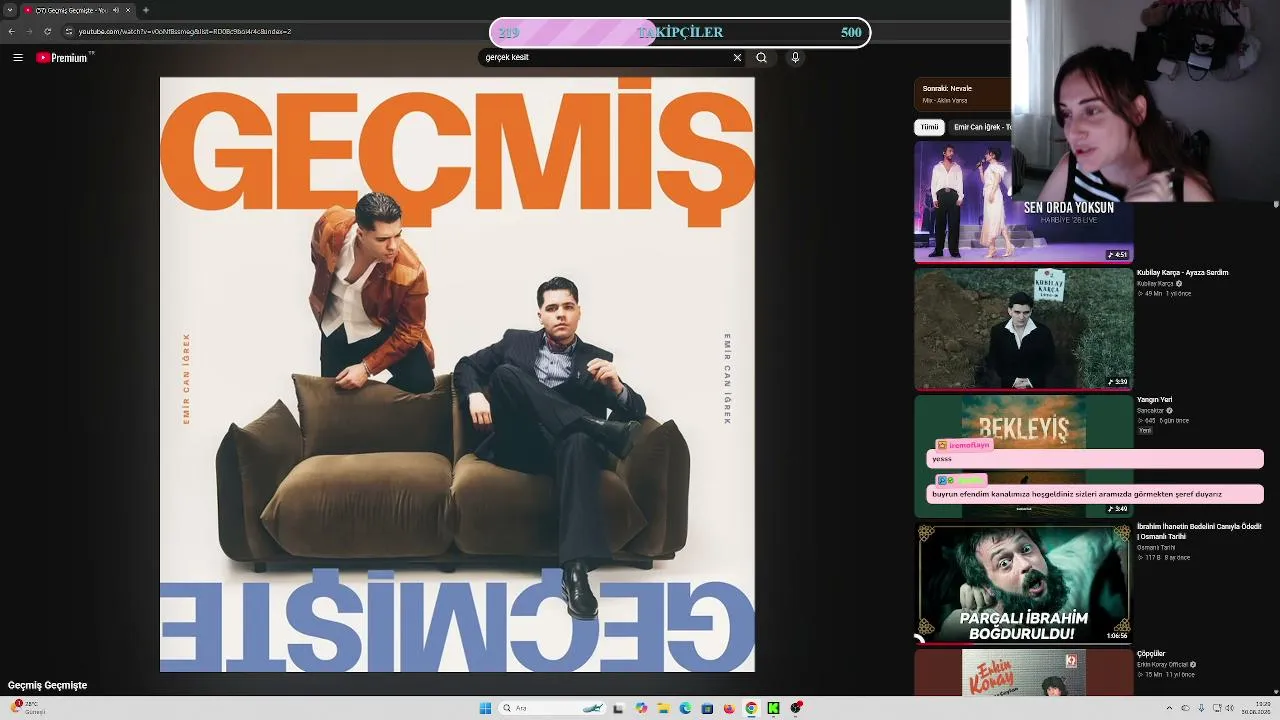Viewport: 1280px width, 720px height.
Task: Open Task View from the taskbar
Action: coord(618,708)
